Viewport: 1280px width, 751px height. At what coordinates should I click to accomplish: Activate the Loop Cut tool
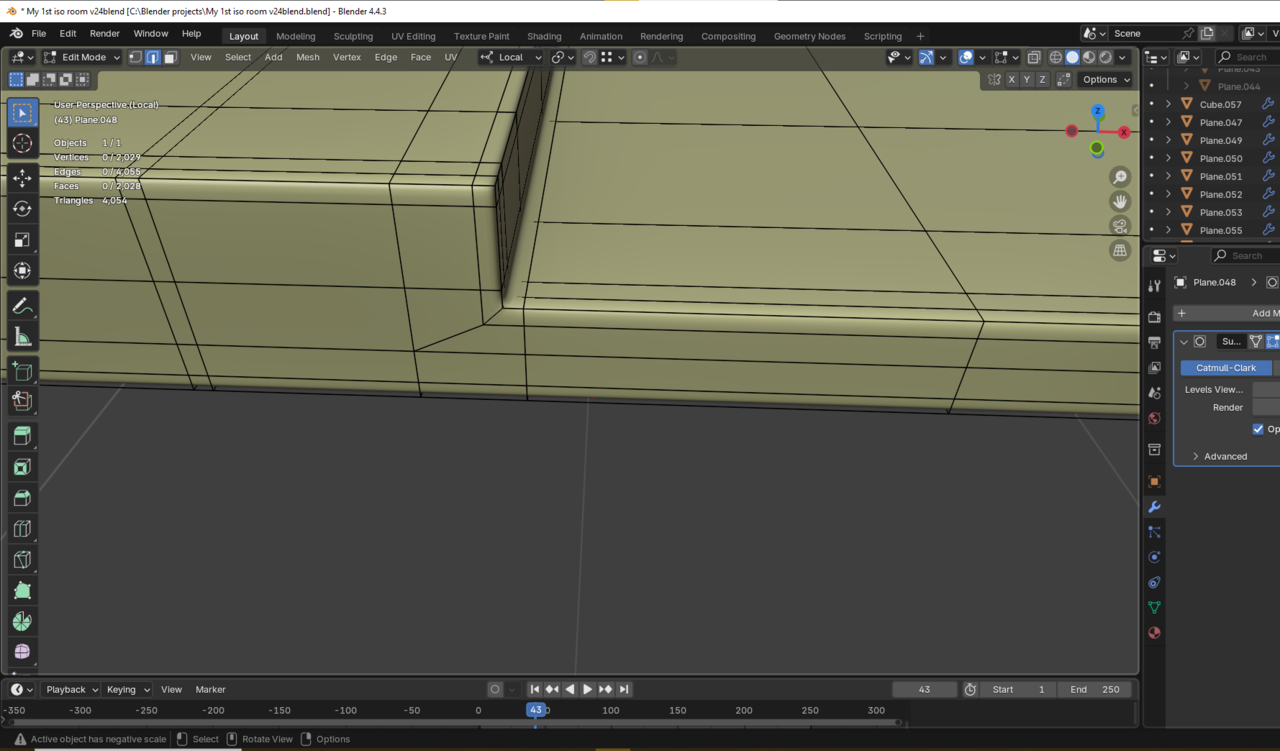22,529
